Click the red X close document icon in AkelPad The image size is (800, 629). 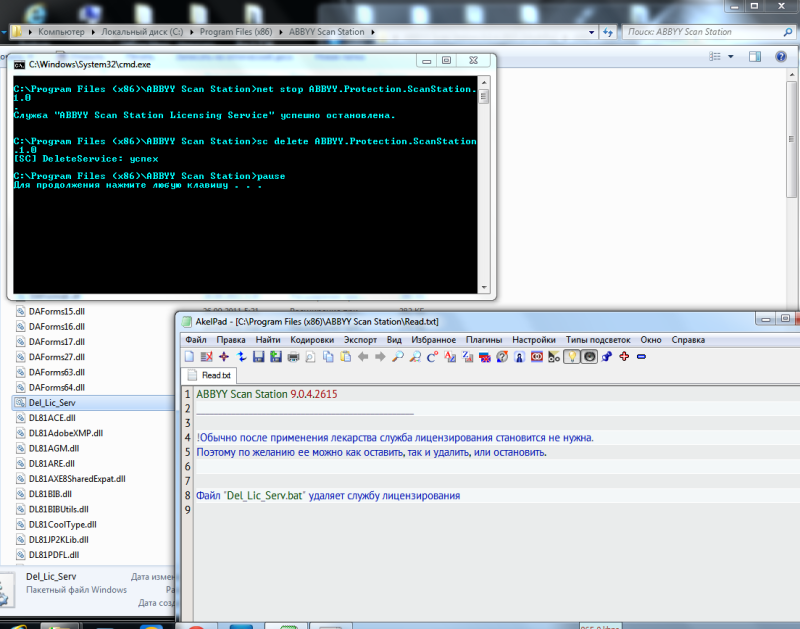207,357
